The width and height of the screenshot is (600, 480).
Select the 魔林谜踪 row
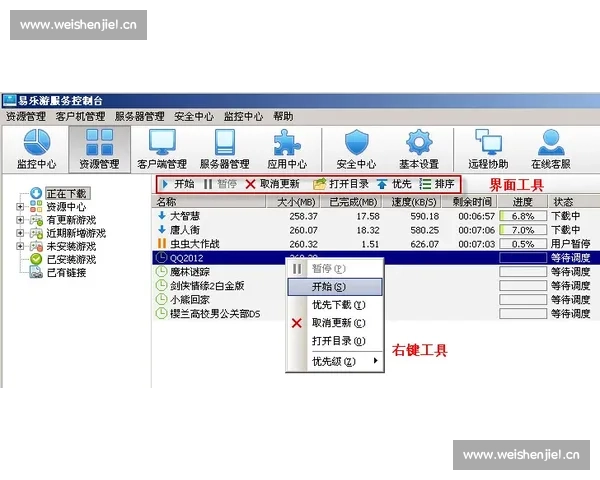pyautogui.click(x=376, y=272)
